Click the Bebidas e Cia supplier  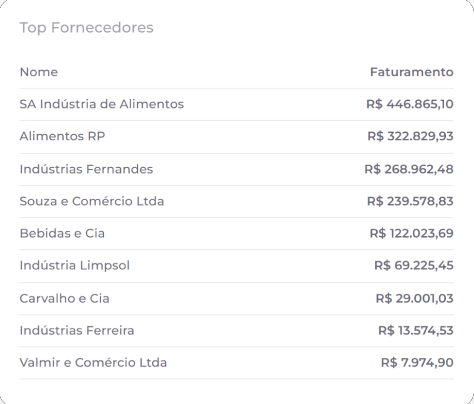point(62,233)
